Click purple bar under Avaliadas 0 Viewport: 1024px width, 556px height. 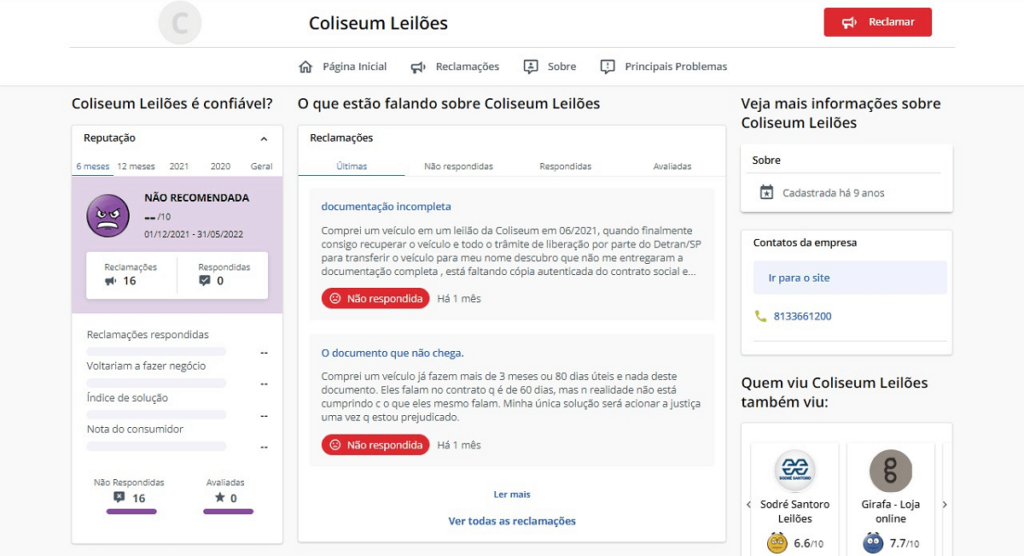228,512
